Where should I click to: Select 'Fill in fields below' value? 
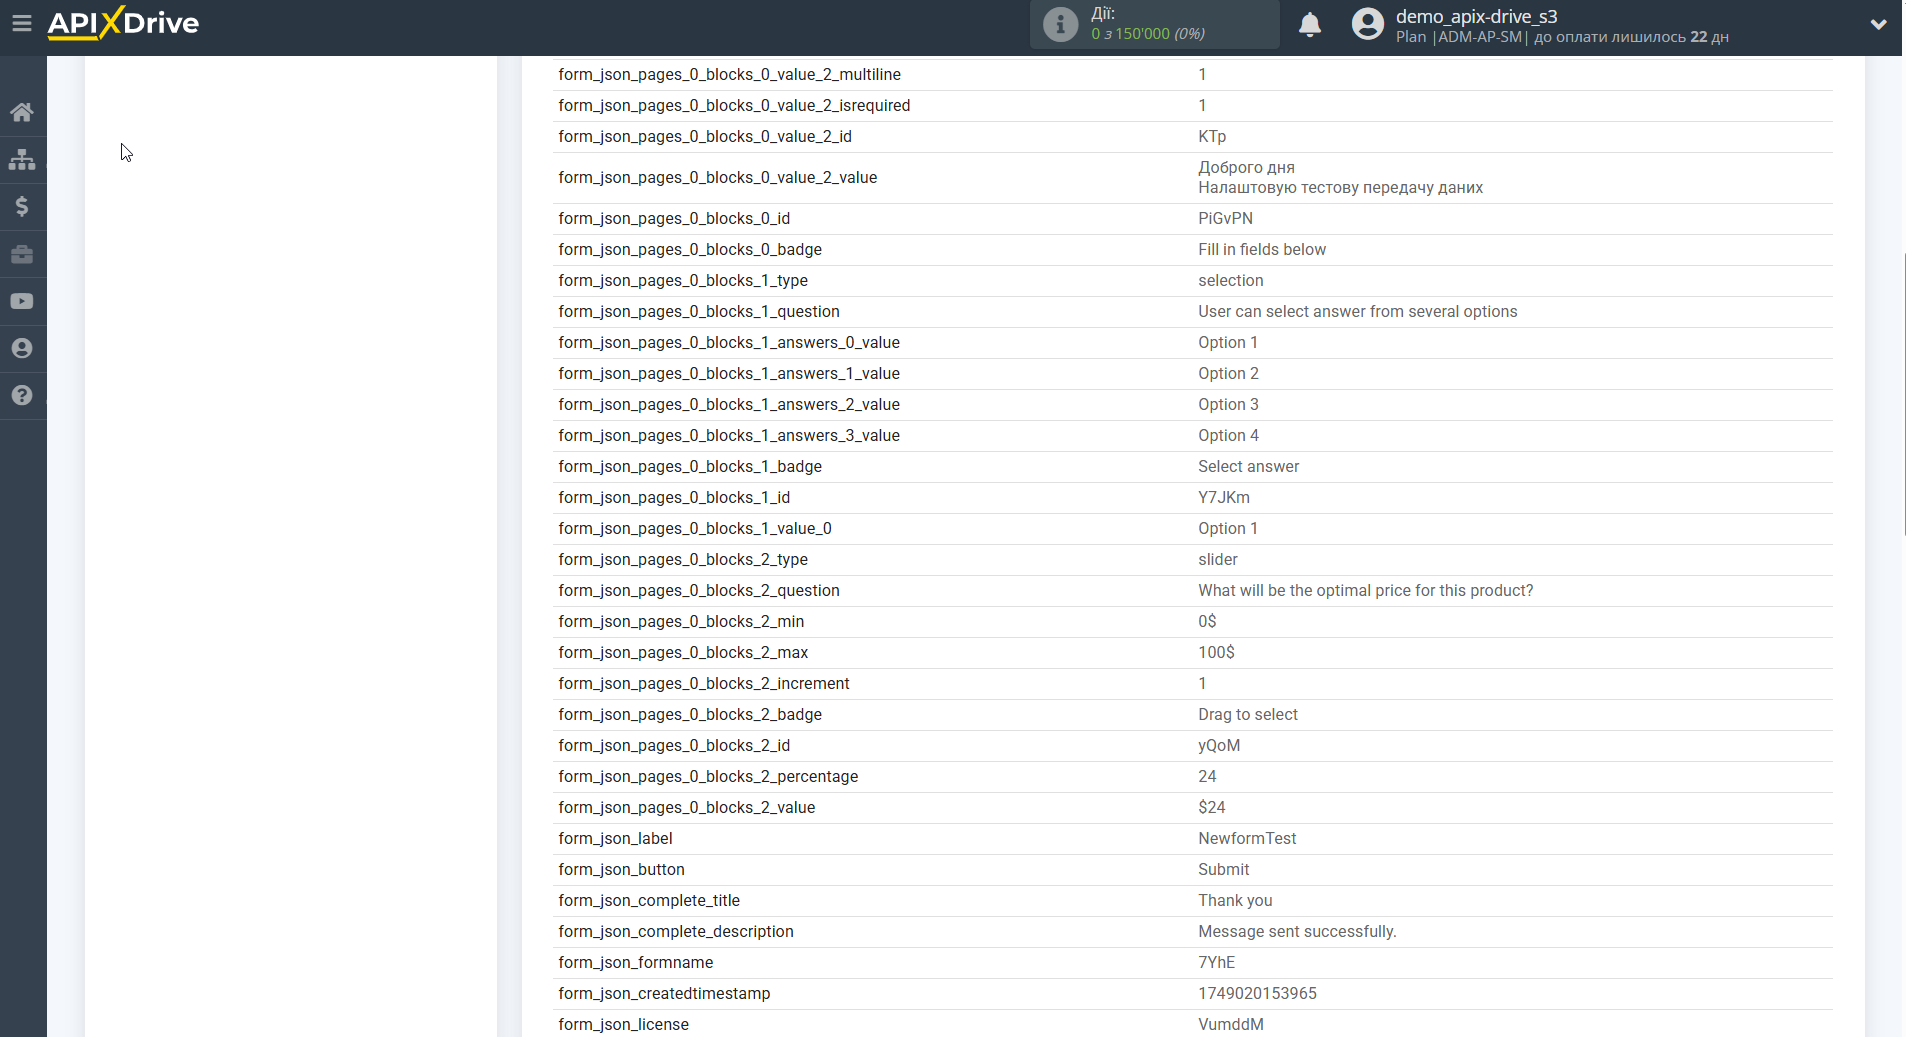[1262, 250]
